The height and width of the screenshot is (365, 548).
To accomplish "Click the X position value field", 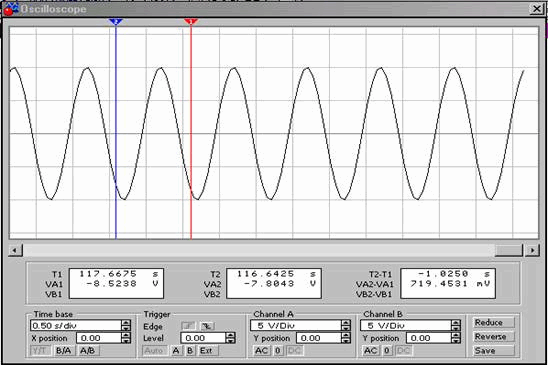I will (x=99, y=338).
